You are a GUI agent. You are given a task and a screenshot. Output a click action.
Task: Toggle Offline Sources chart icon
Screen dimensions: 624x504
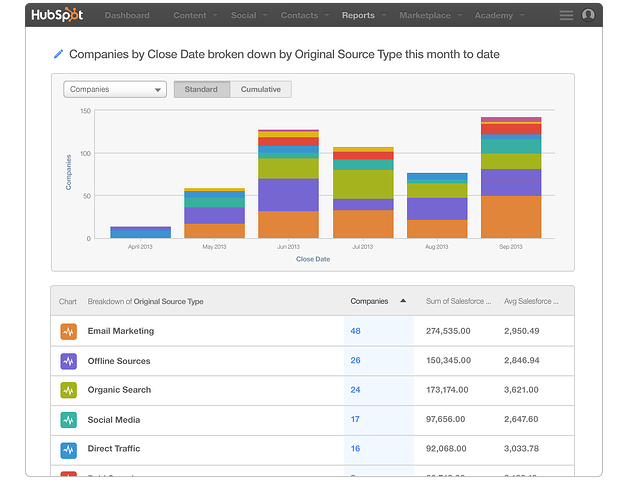click(x=68, y=361)
